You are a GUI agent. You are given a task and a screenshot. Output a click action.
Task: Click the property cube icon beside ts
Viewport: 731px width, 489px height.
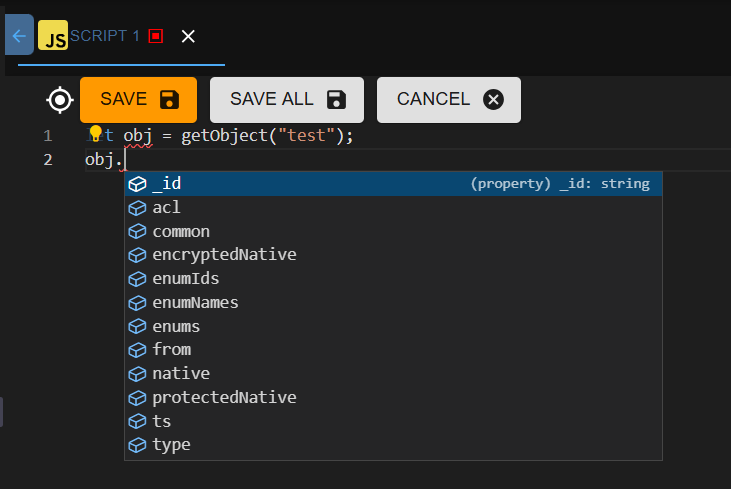click(137, 422)
